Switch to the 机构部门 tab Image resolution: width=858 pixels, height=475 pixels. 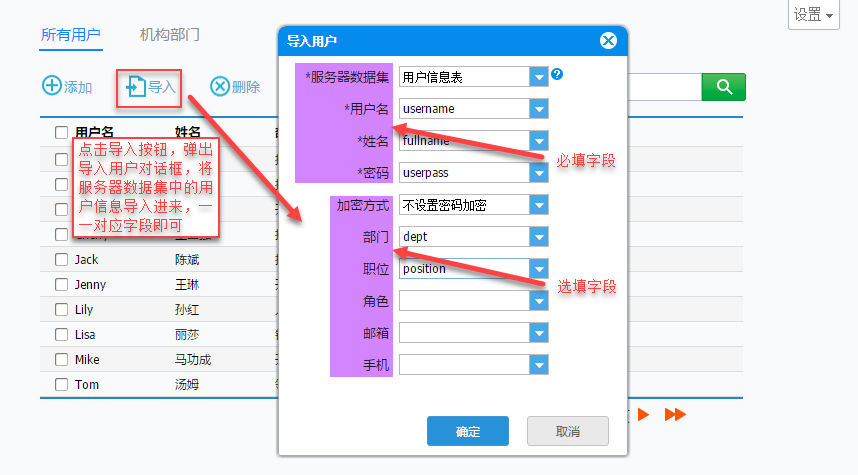click(x=170, y=35)
